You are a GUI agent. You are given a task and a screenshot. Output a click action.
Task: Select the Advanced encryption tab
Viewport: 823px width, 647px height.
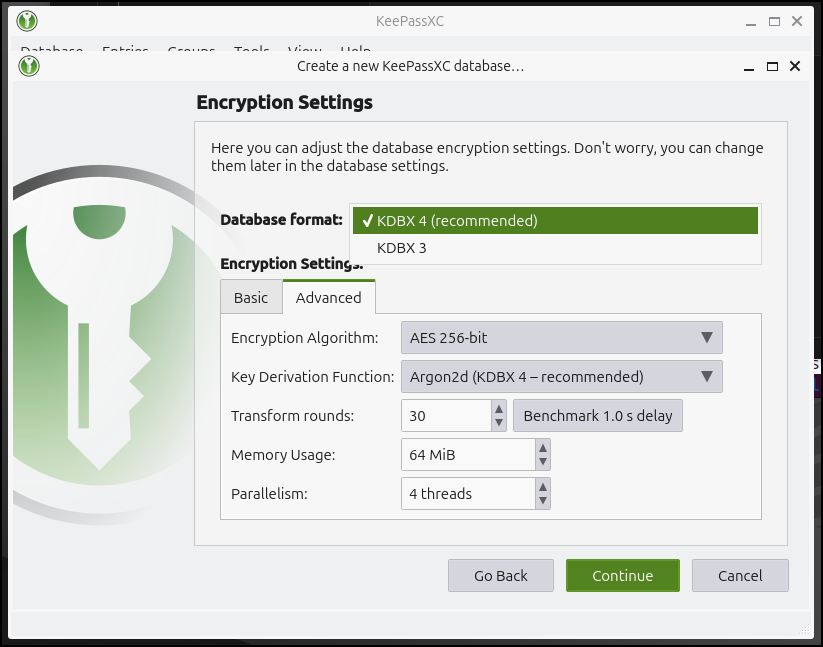[329, 297]
